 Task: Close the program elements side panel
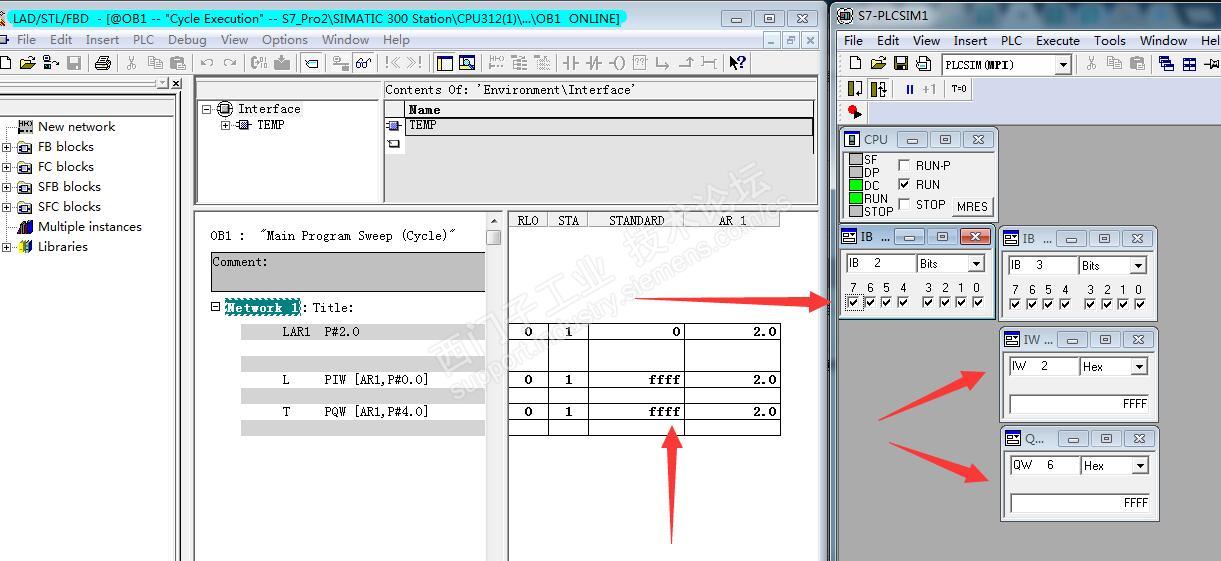(x=177, y=84)
